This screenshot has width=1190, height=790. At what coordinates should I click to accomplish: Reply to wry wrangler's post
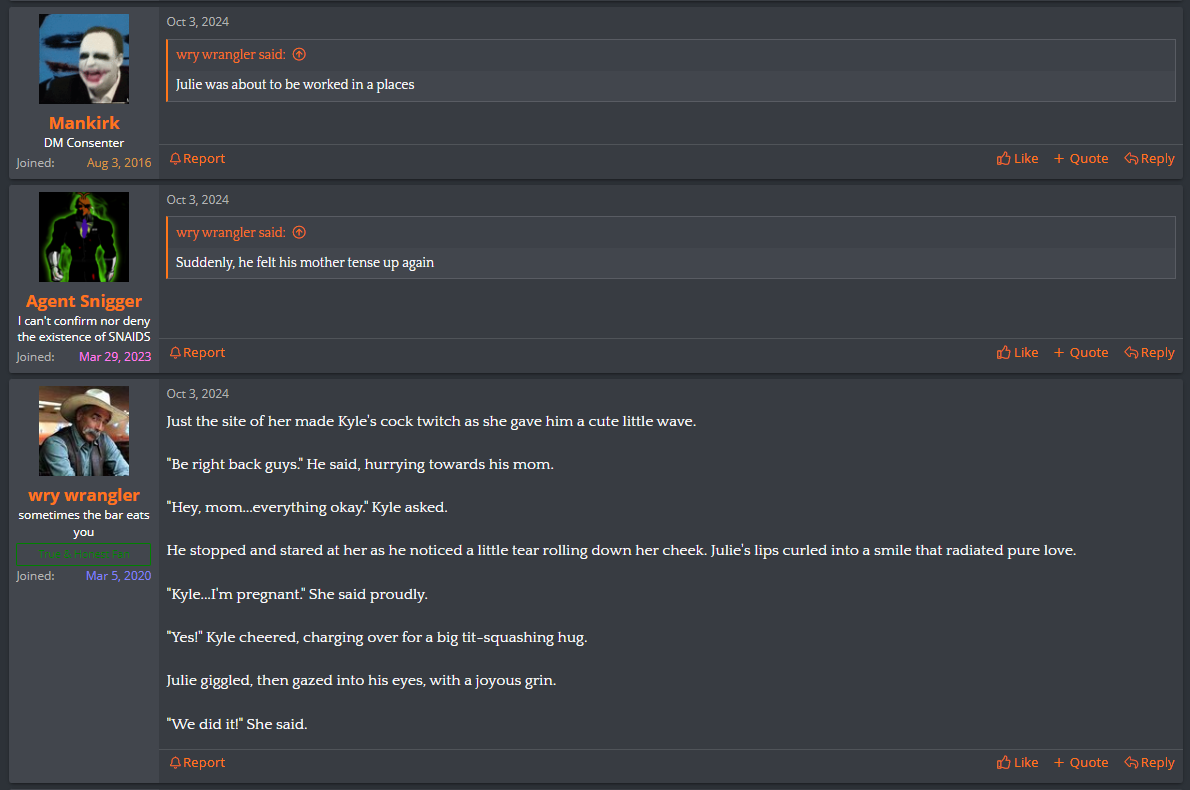pos(1149,763)
